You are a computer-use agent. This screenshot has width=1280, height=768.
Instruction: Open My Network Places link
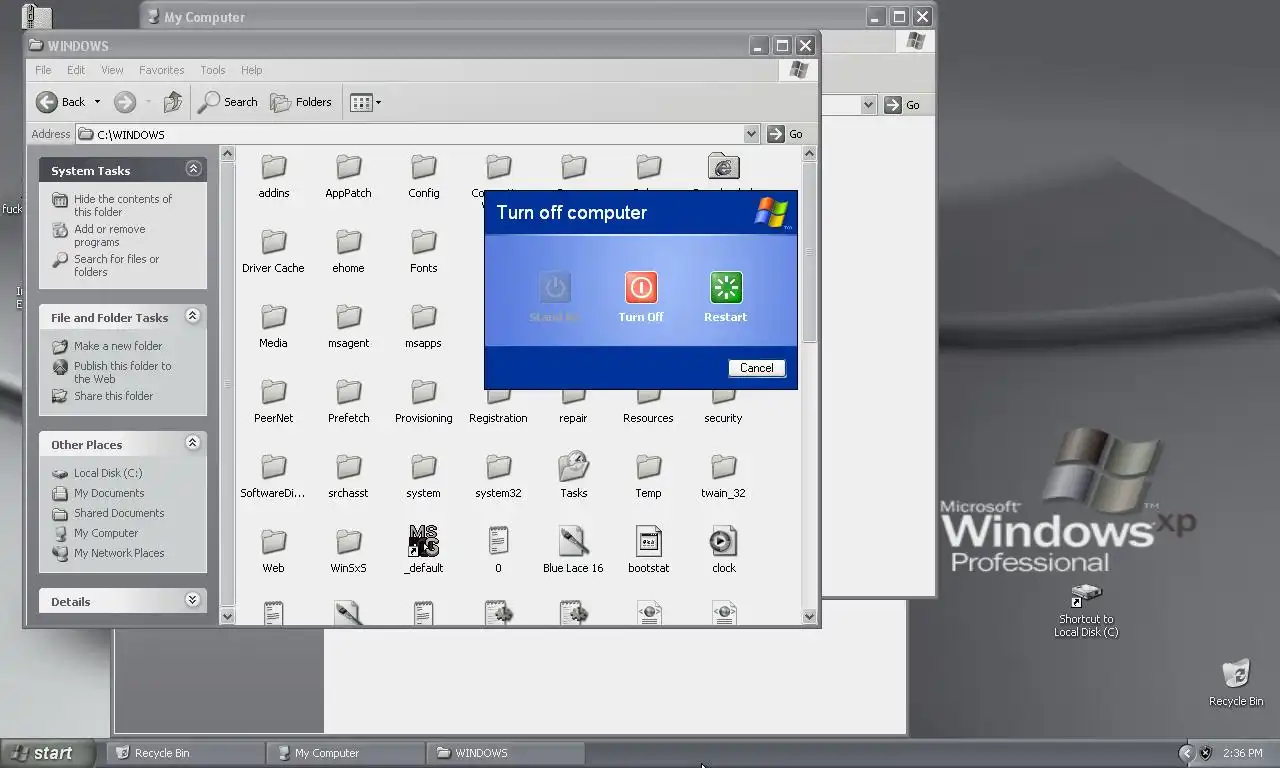(119, 553)
